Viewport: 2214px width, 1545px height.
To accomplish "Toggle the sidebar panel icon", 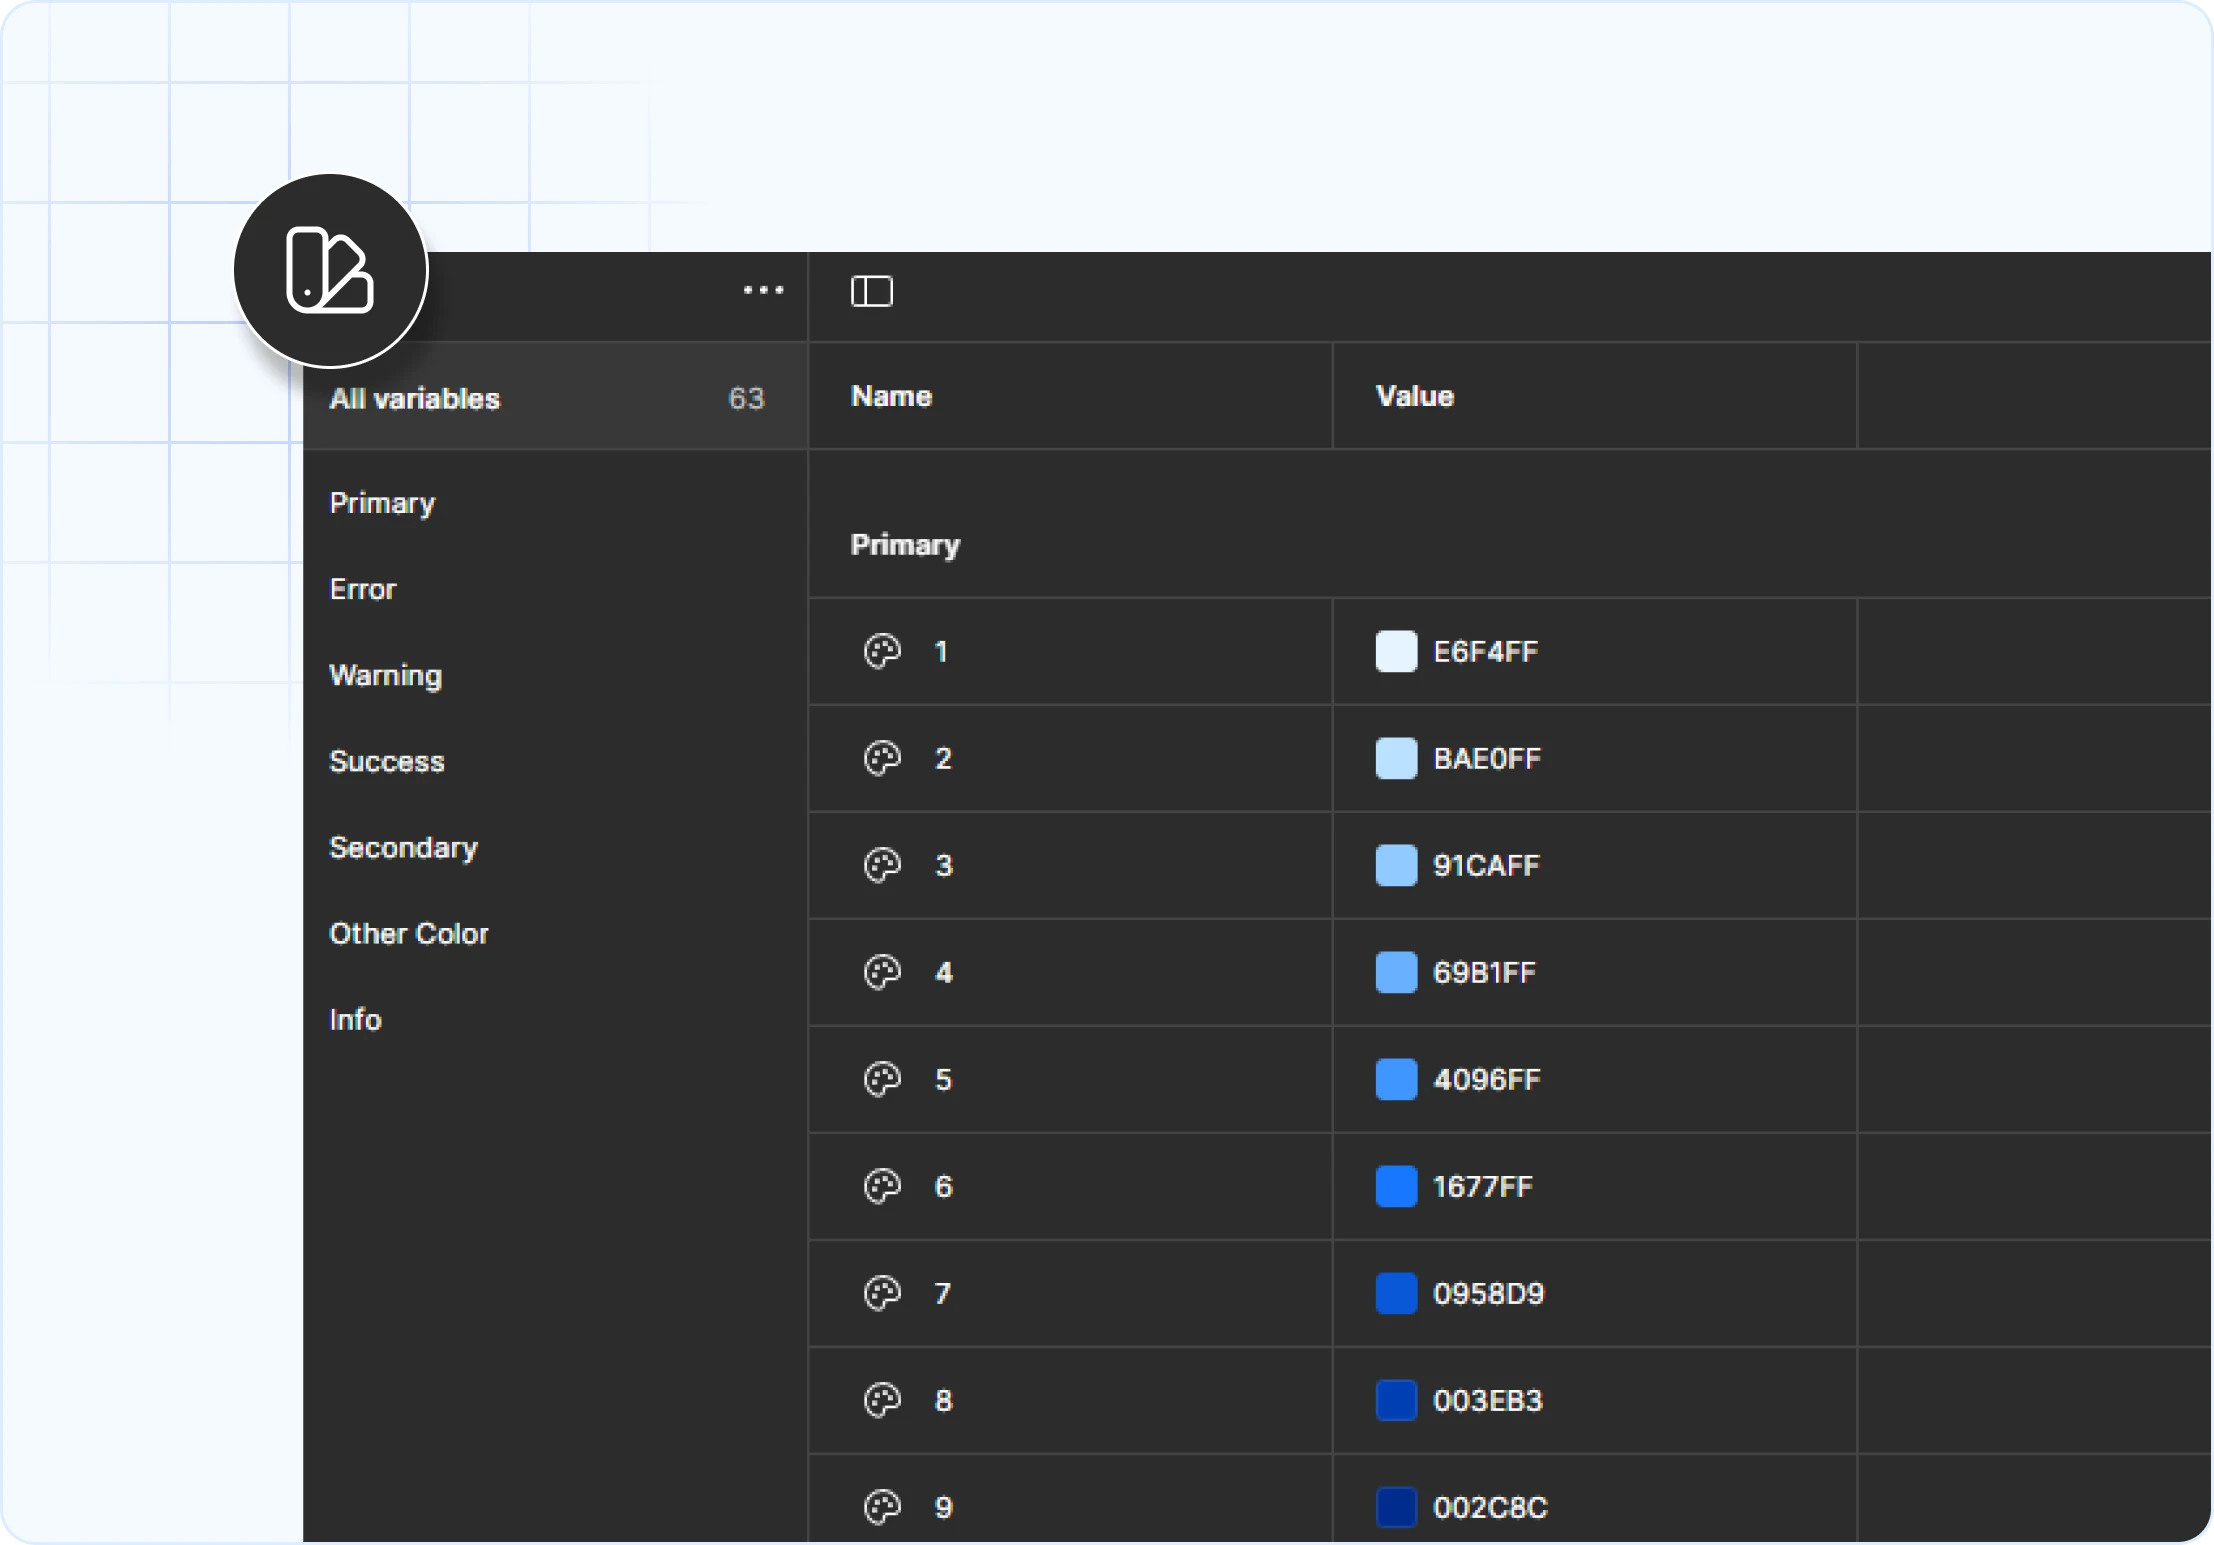I will 871,291.
